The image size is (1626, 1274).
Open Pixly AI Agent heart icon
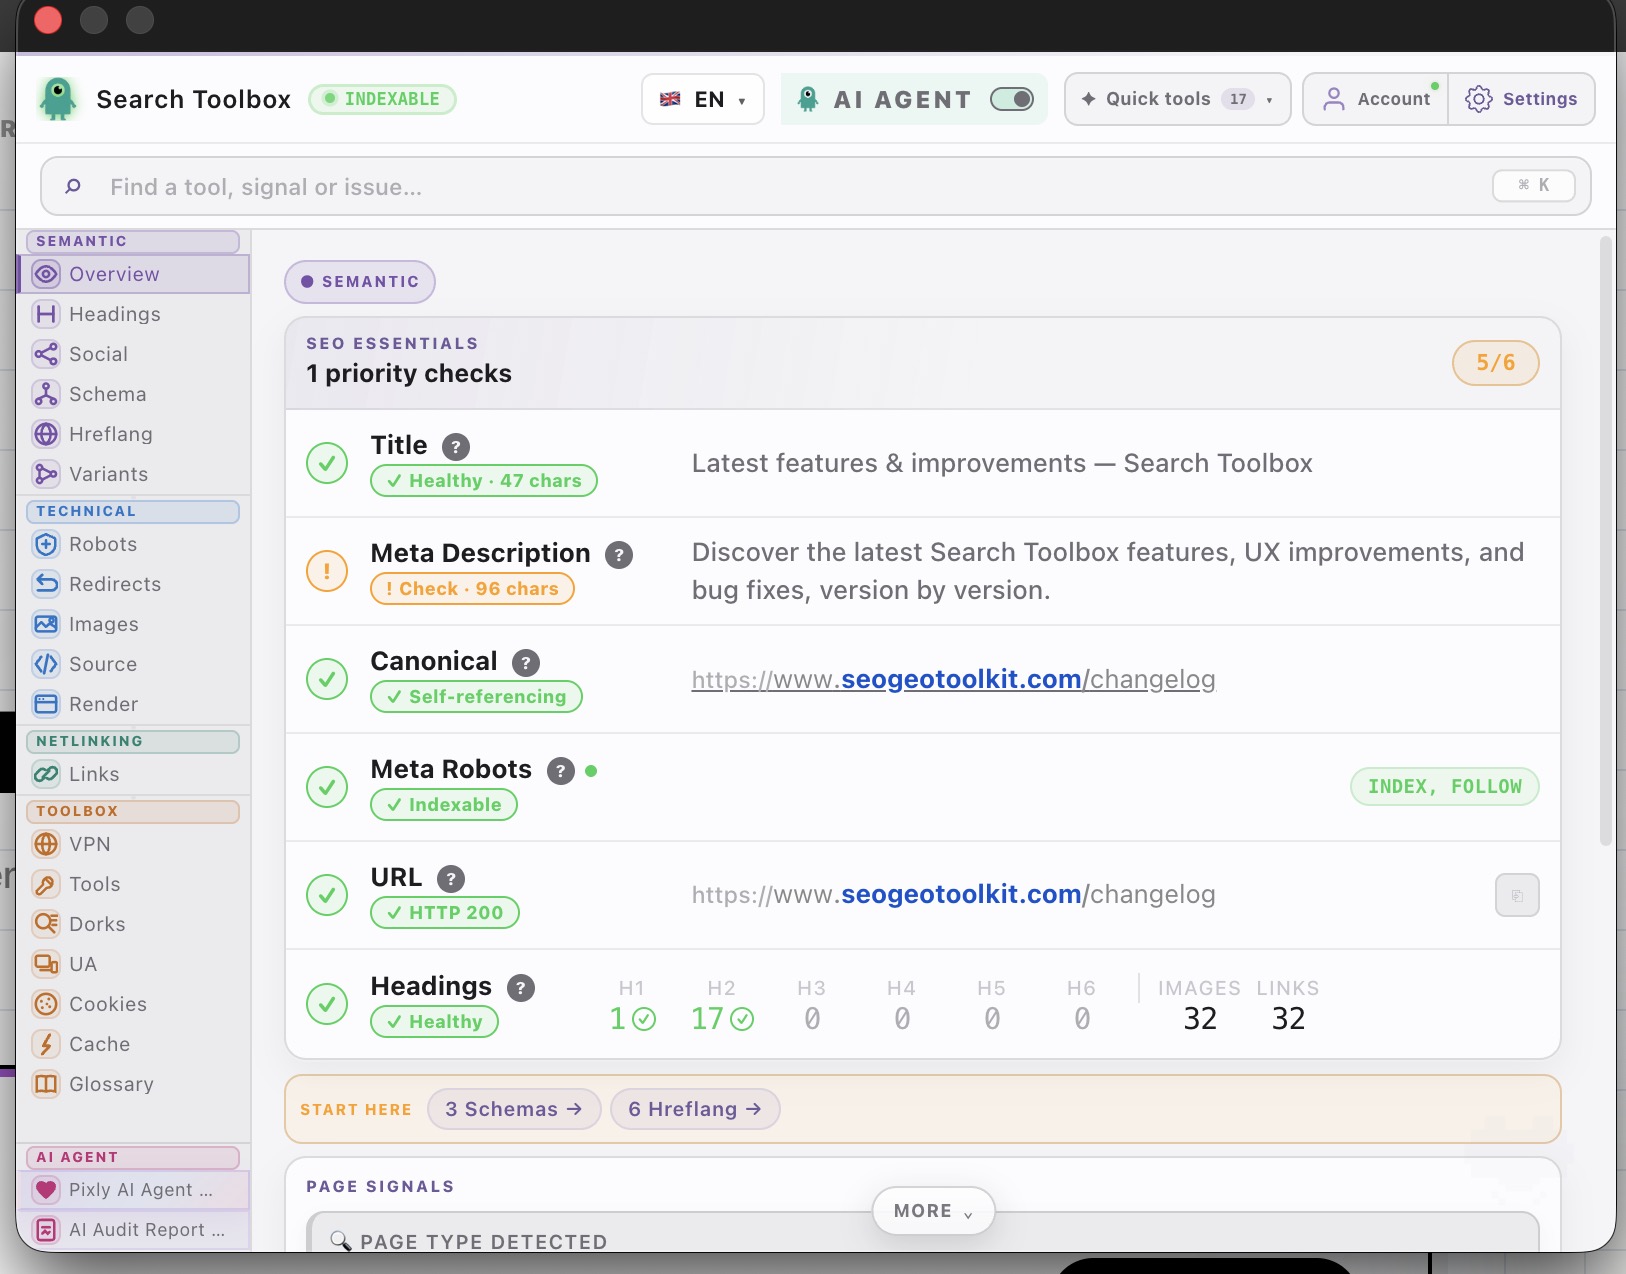(46, 1190)
